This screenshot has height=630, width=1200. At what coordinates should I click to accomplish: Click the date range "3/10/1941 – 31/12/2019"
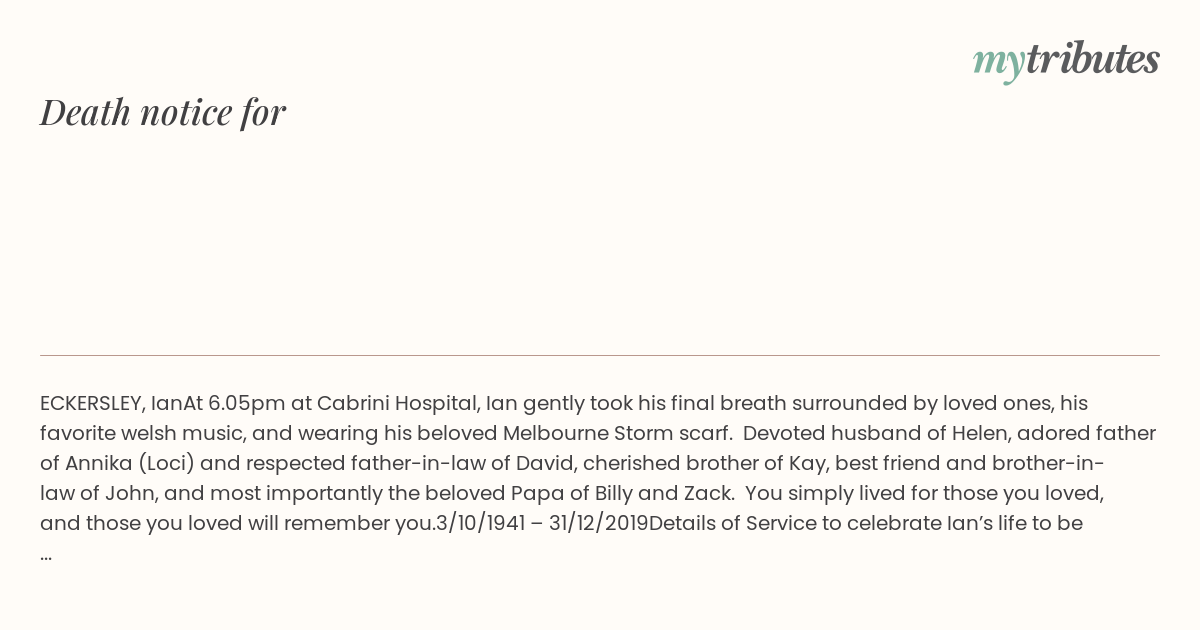(542, 524)
